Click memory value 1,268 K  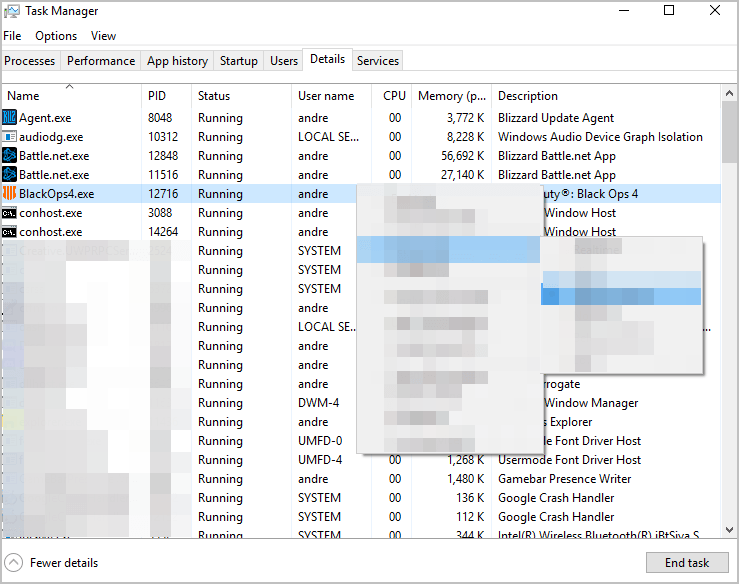point(466,460)
